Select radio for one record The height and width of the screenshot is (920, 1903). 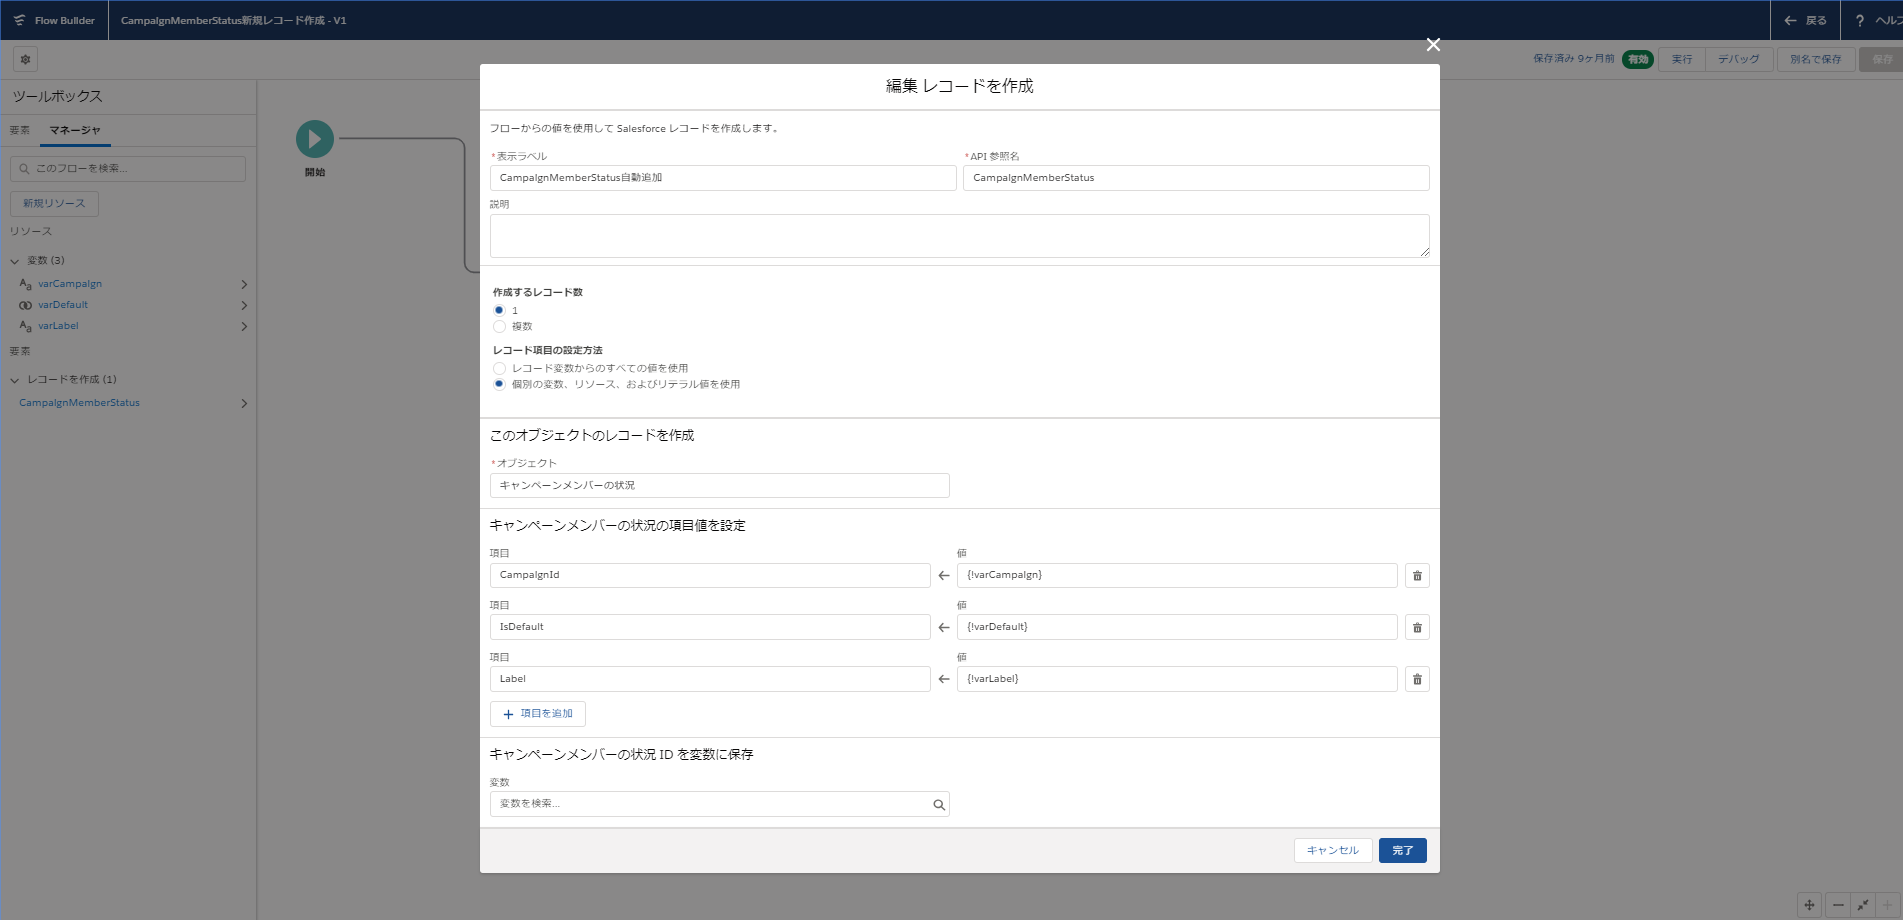pyautogui.click(x=499, y=311)
